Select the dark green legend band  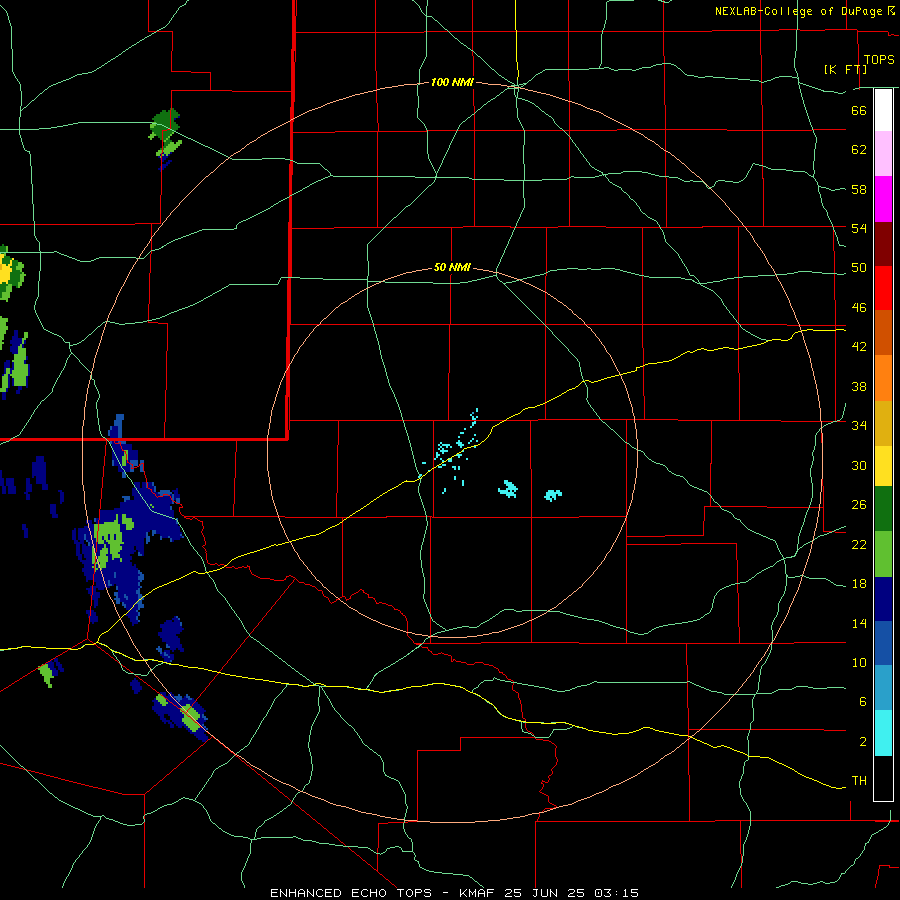[x=883, y=509]
